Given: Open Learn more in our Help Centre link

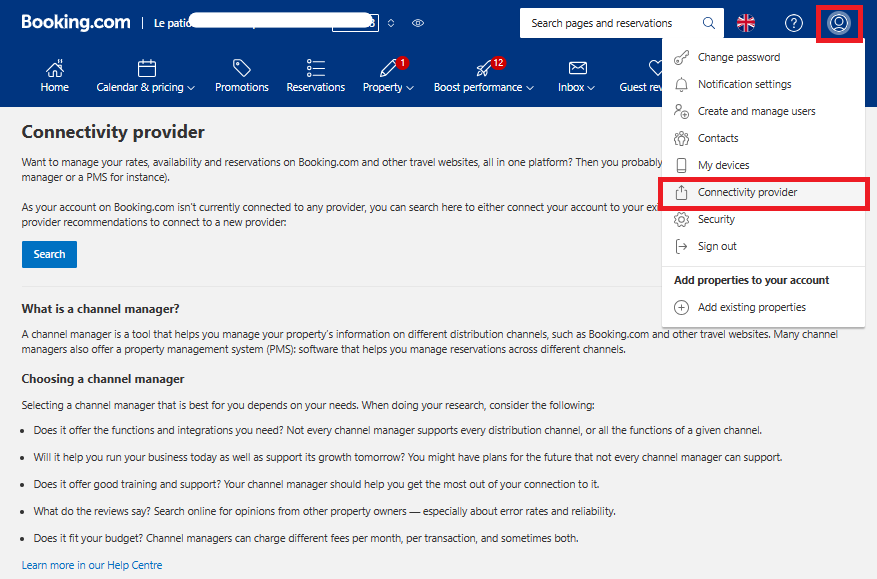Looking at the screenshot, I should [92, 565].
